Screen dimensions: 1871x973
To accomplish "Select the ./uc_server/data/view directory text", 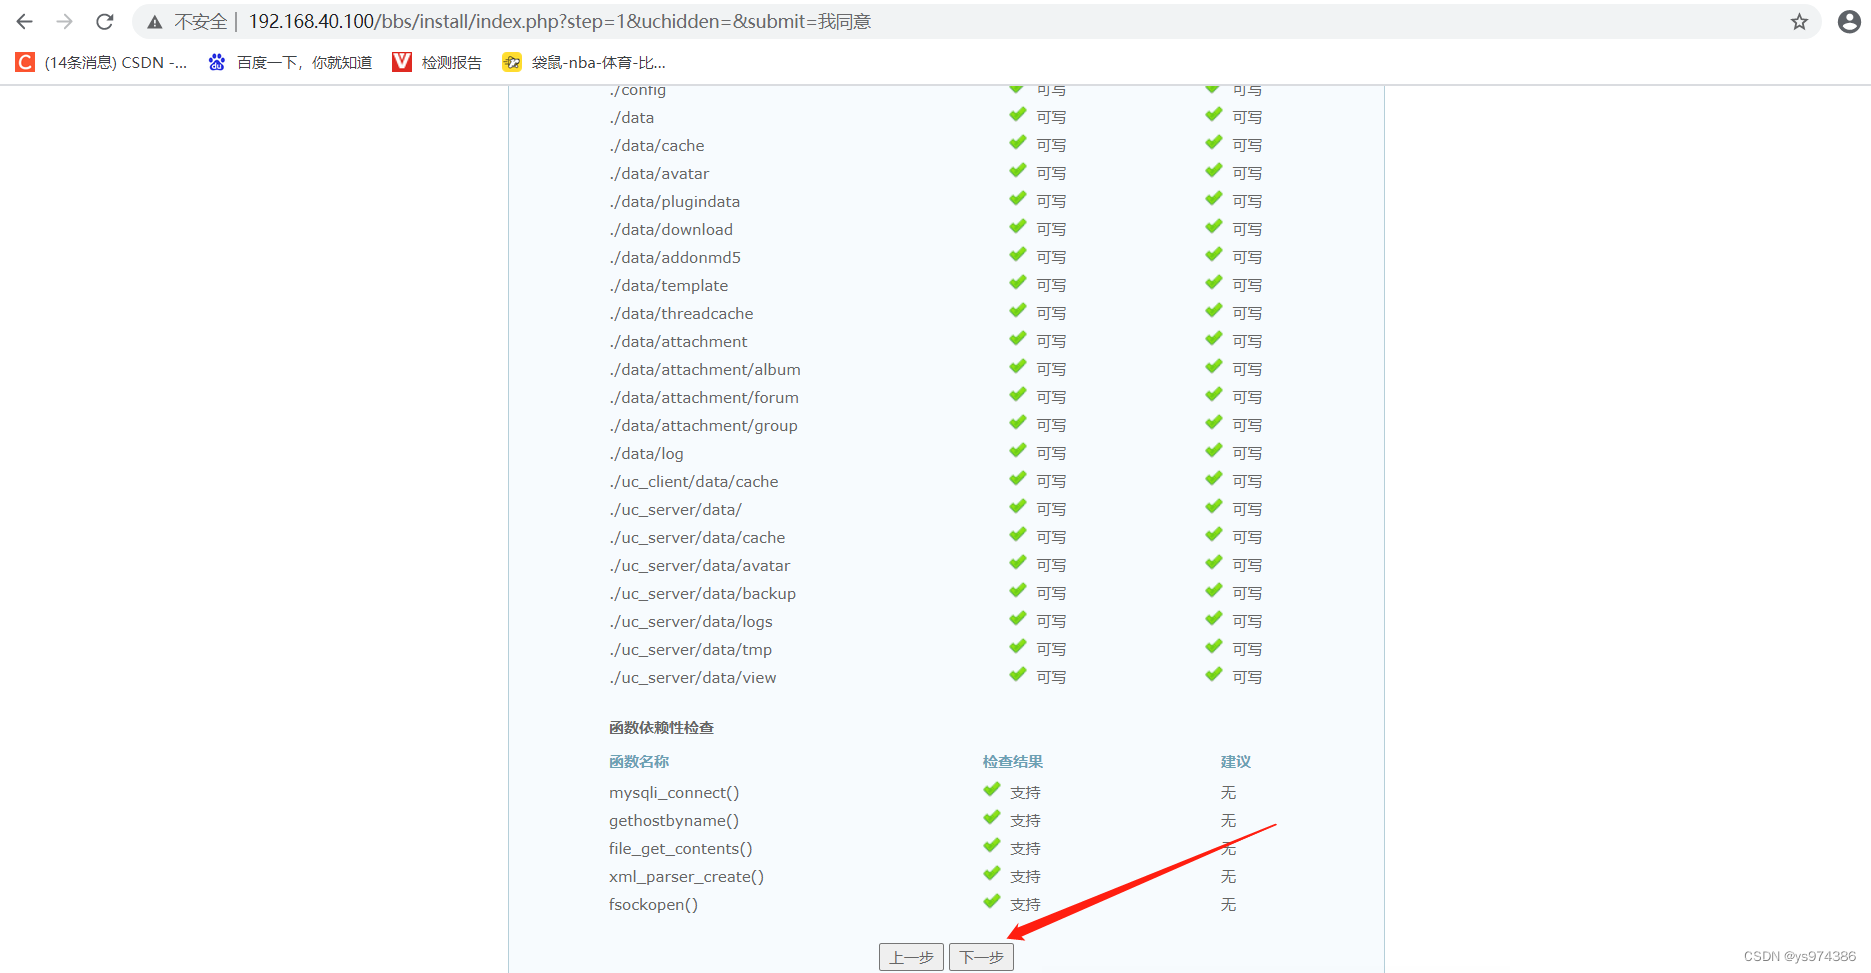I will point(692,677).
